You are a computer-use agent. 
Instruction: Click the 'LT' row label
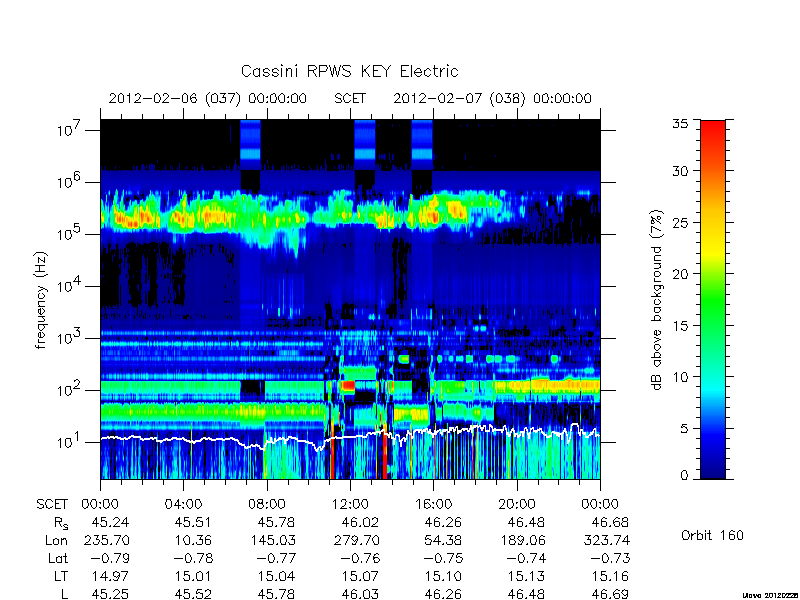click(x=60, y=577)
